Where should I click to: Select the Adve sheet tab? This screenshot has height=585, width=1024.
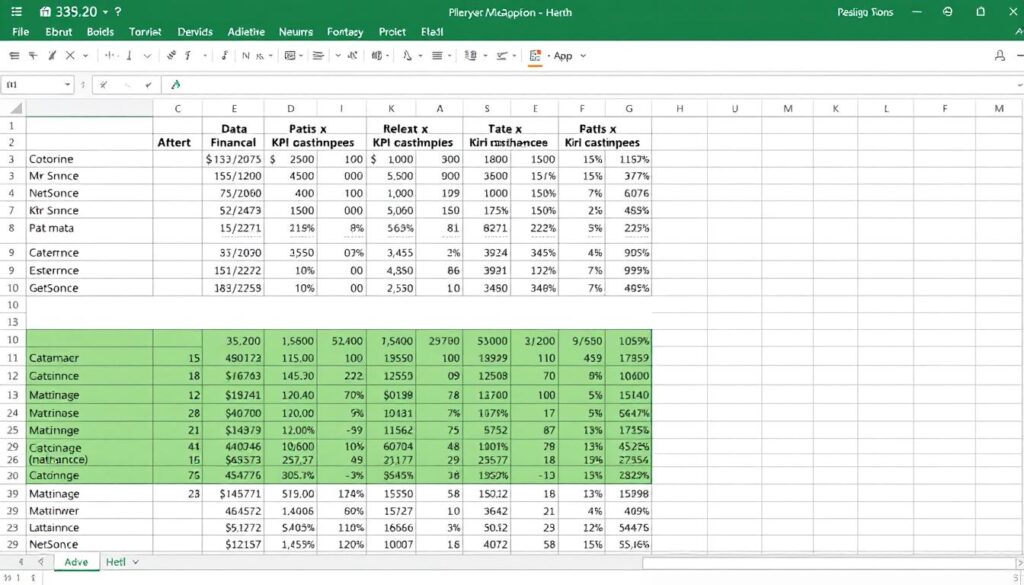click(76, 562)
